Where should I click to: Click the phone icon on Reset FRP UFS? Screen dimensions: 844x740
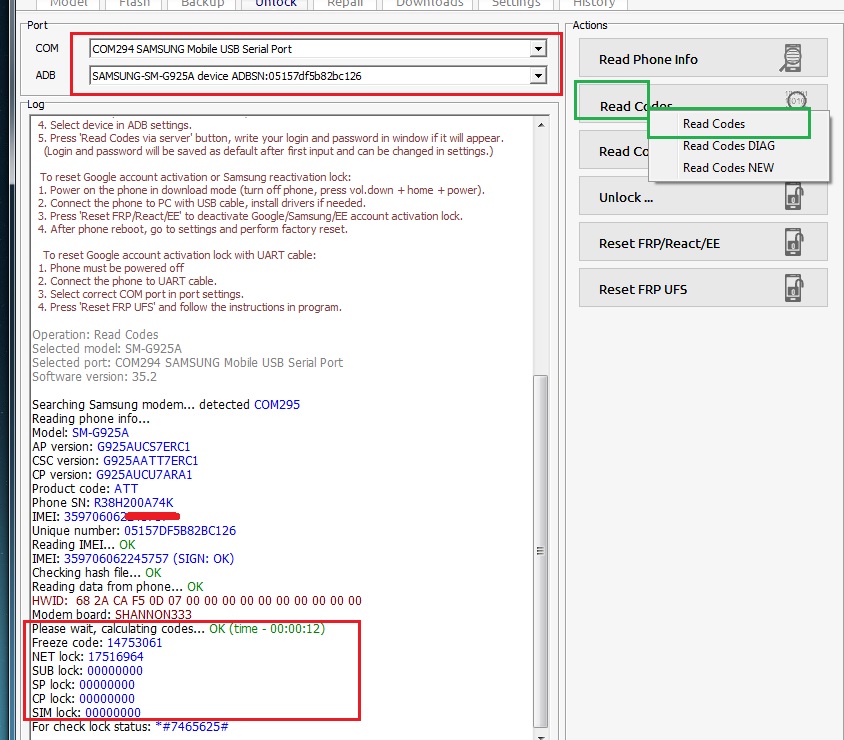794,288
